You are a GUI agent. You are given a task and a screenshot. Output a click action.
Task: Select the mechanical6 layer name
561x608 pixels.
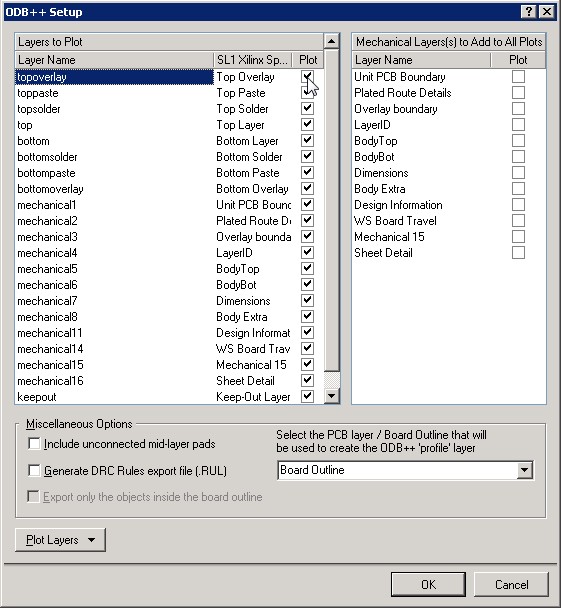click(47, 285)
